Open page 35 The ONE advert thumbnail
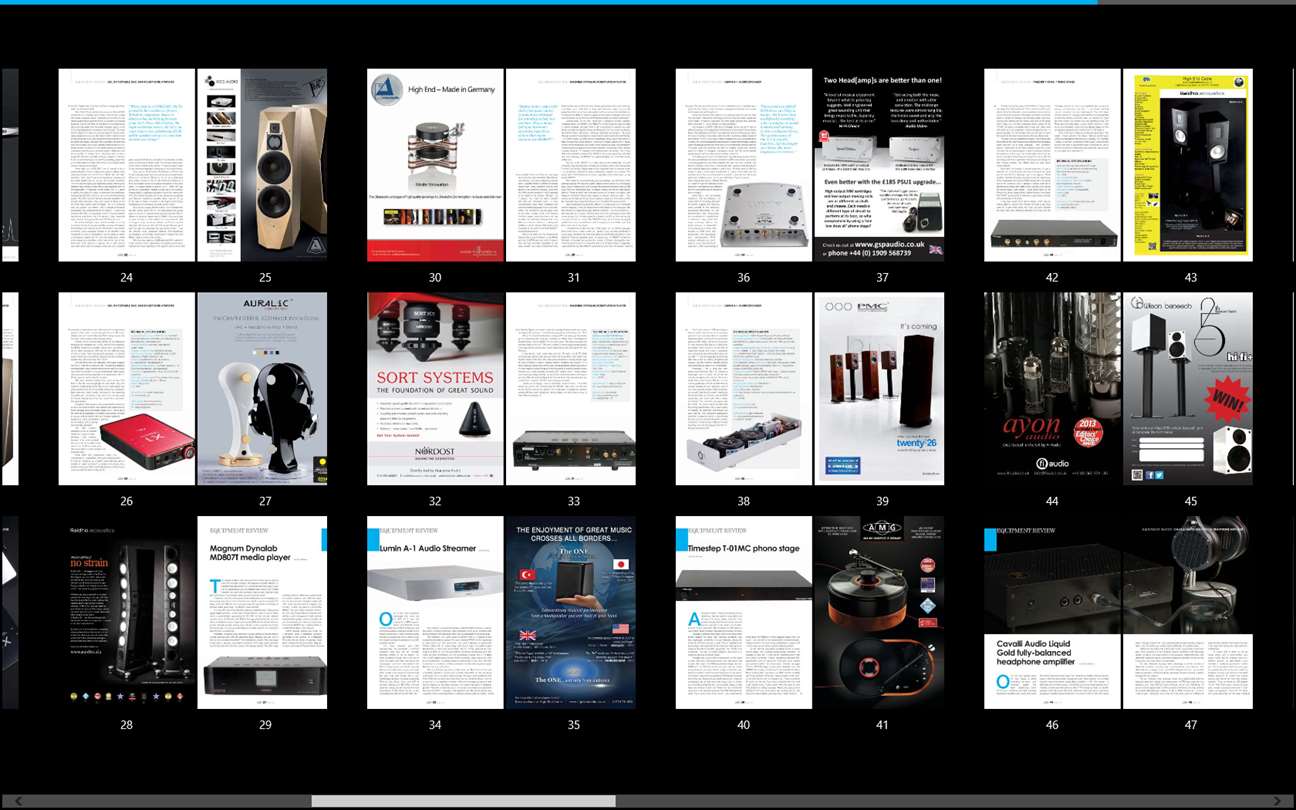This screenshot has width=1296, height=810. tap(571, 613)
